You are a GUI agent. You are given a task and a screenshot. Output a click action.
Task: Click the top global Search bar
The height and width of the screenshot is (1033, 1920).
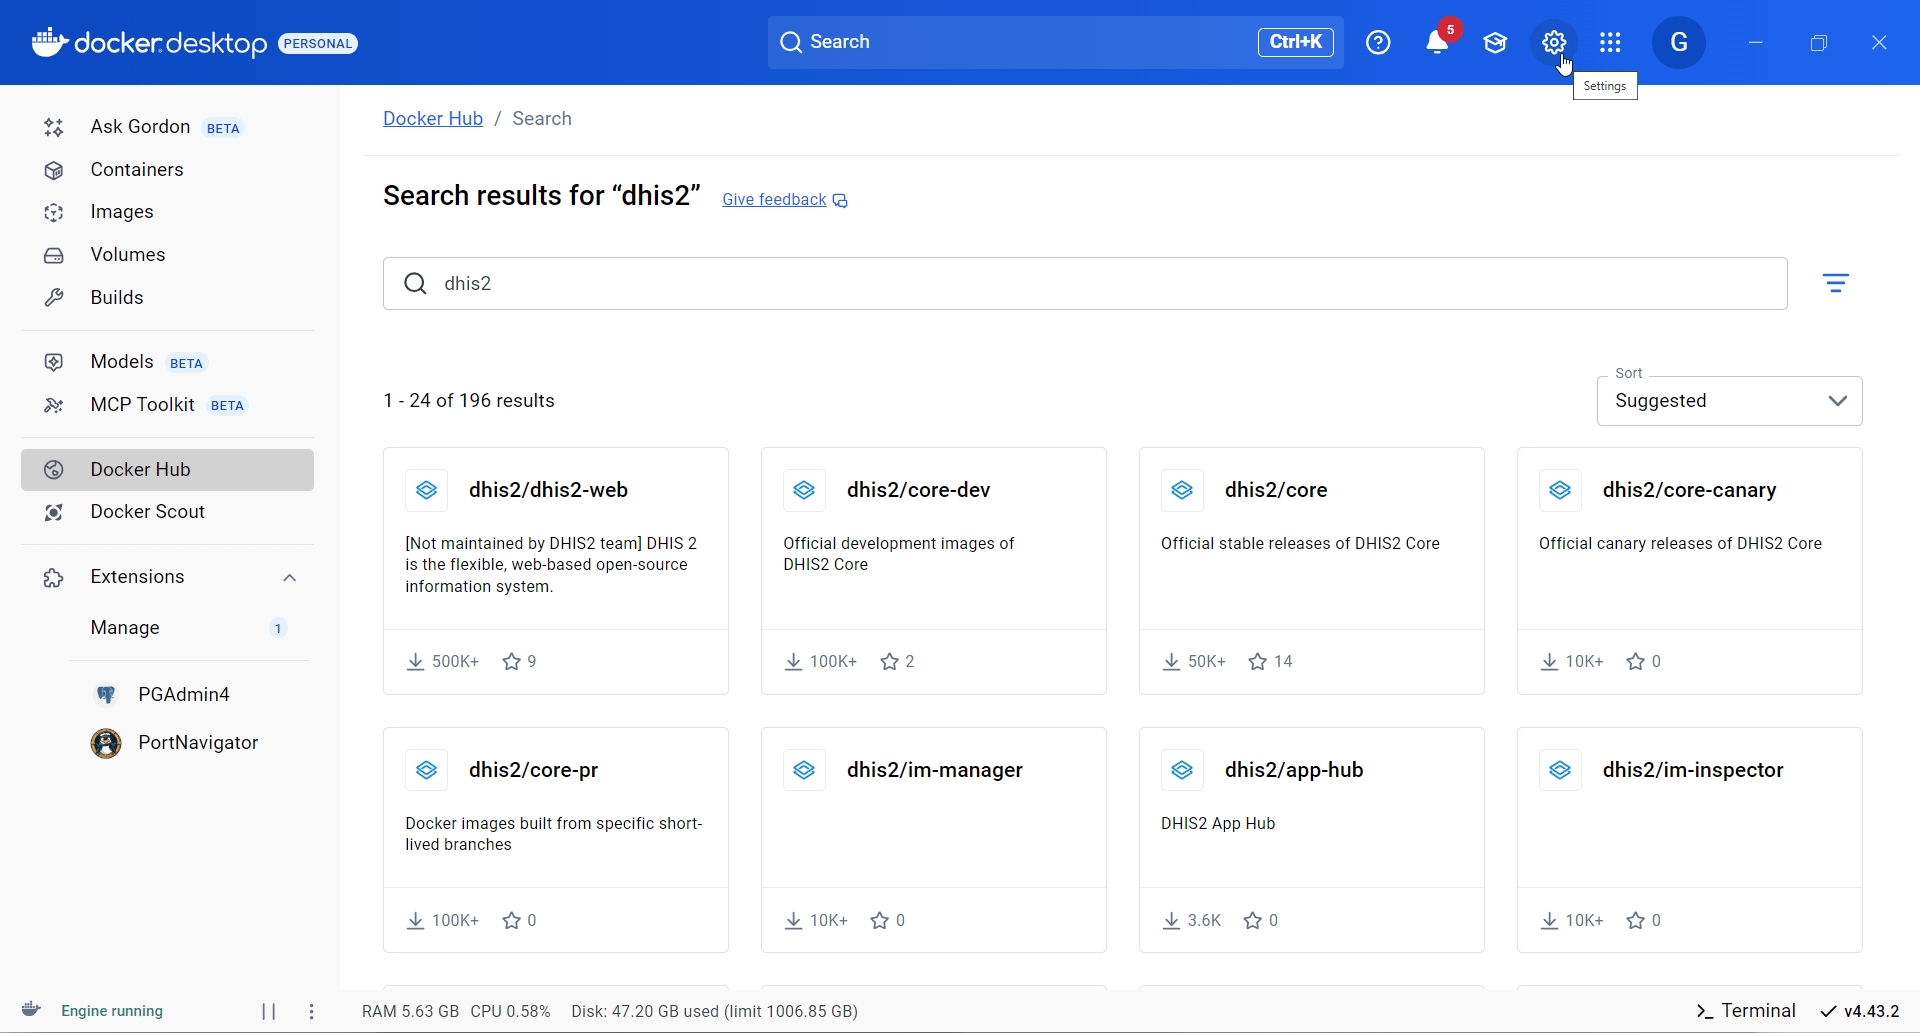(1055, 42)
